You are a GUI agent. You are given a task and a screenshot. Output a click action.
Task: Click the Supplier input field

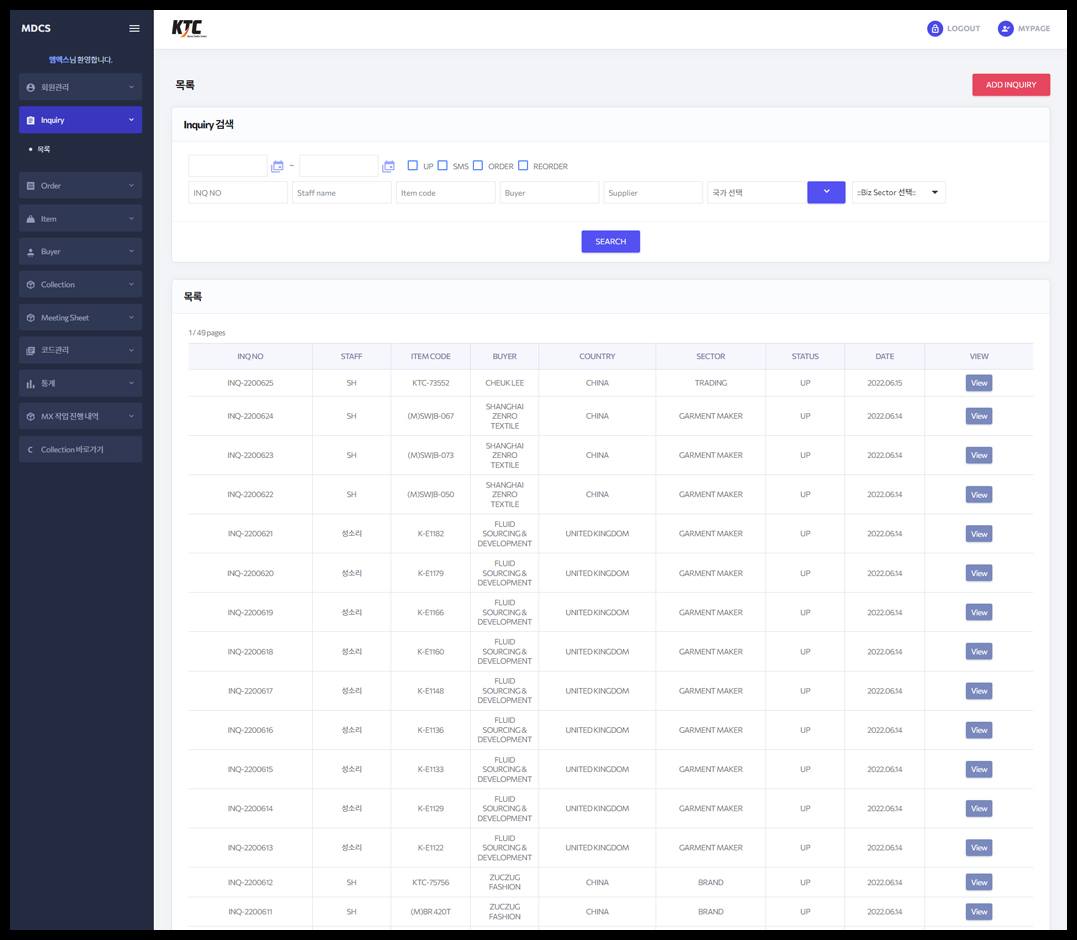[653, 193]
